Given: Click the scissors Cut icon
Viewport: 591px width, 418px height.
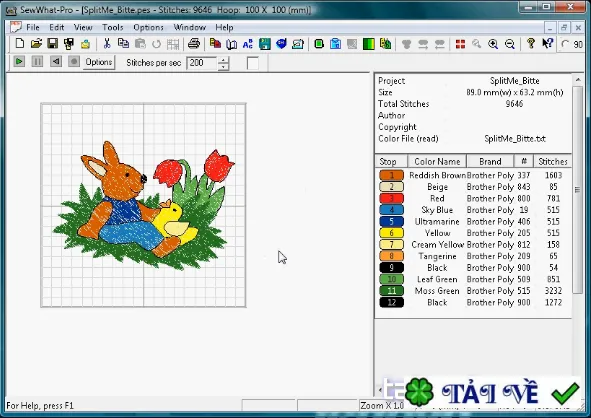Looking at the screenshot, I should [107, 44].
